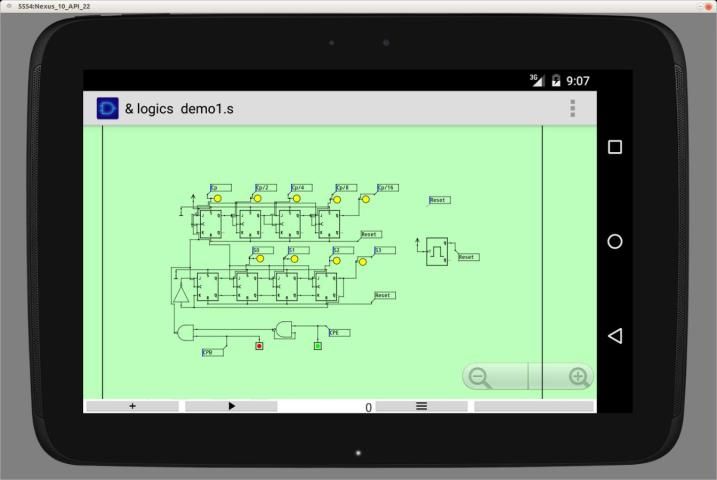This screenshot has height=480, width=717.
Task: Tap the Android home circle button
Action: [x=615, y=242]
